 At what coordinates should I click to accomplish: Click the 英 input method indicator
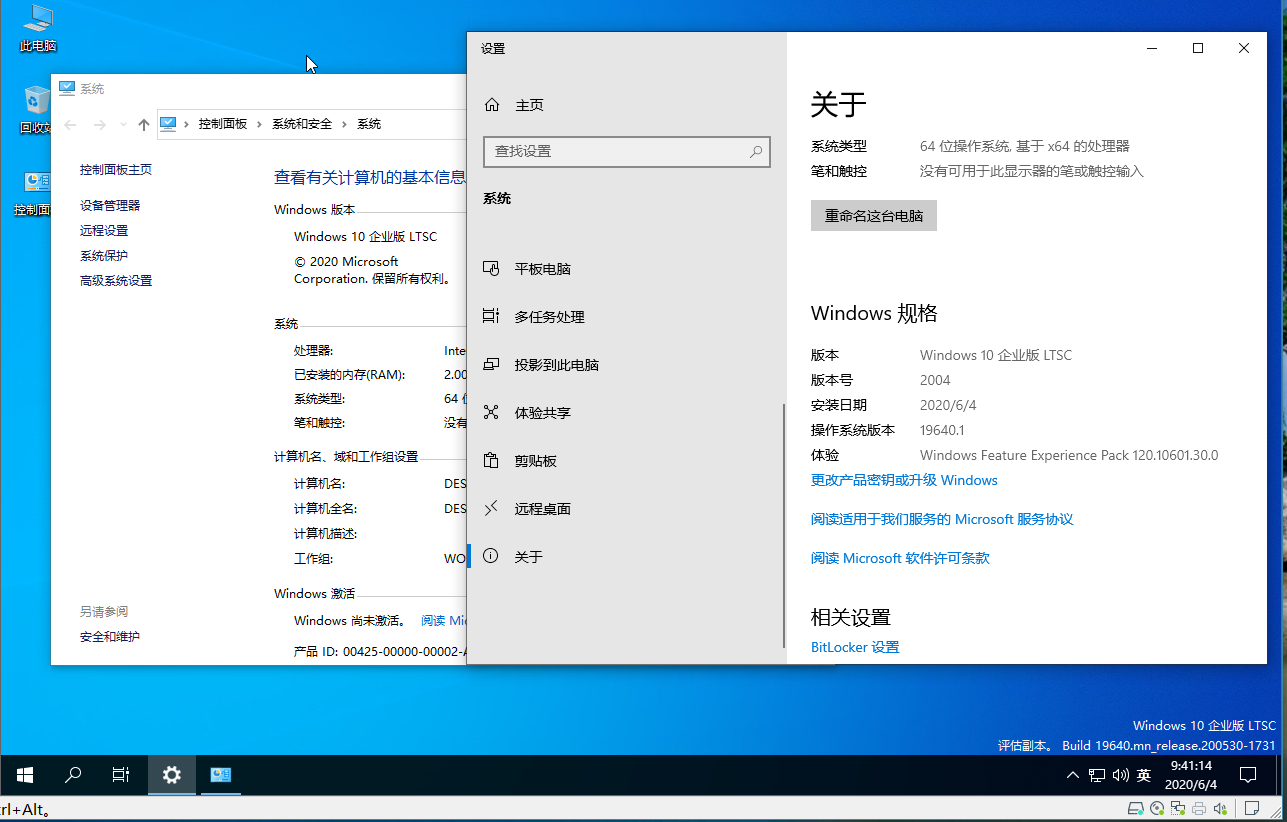(1144, 775)
